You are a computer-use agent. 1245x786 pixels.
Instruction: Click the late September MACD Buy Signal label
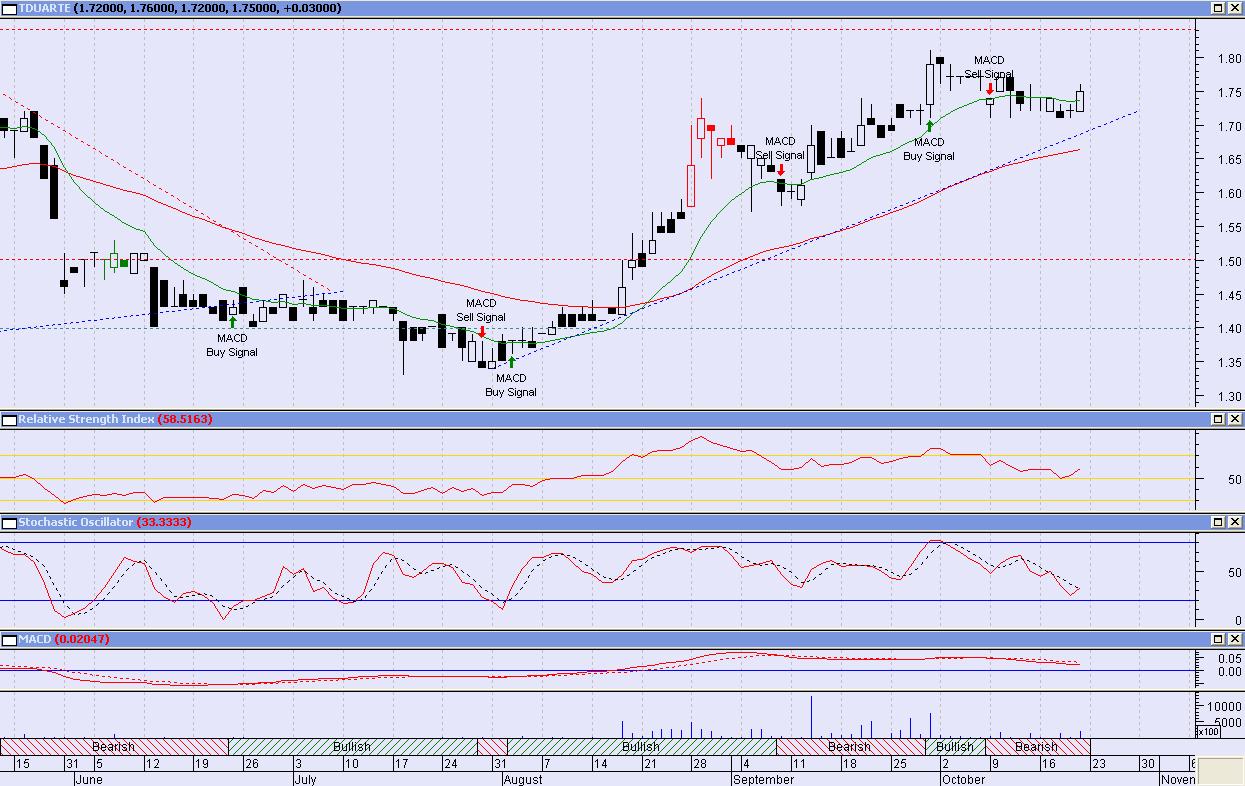click(929, 149)
